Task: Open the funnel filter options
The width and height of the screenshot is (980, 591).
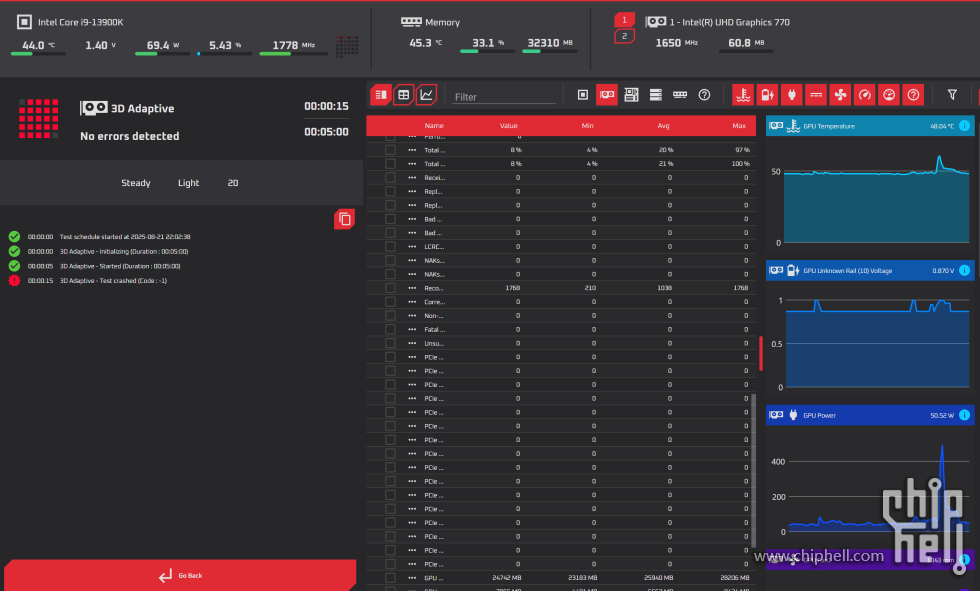Action: click(x=952, y=95)
